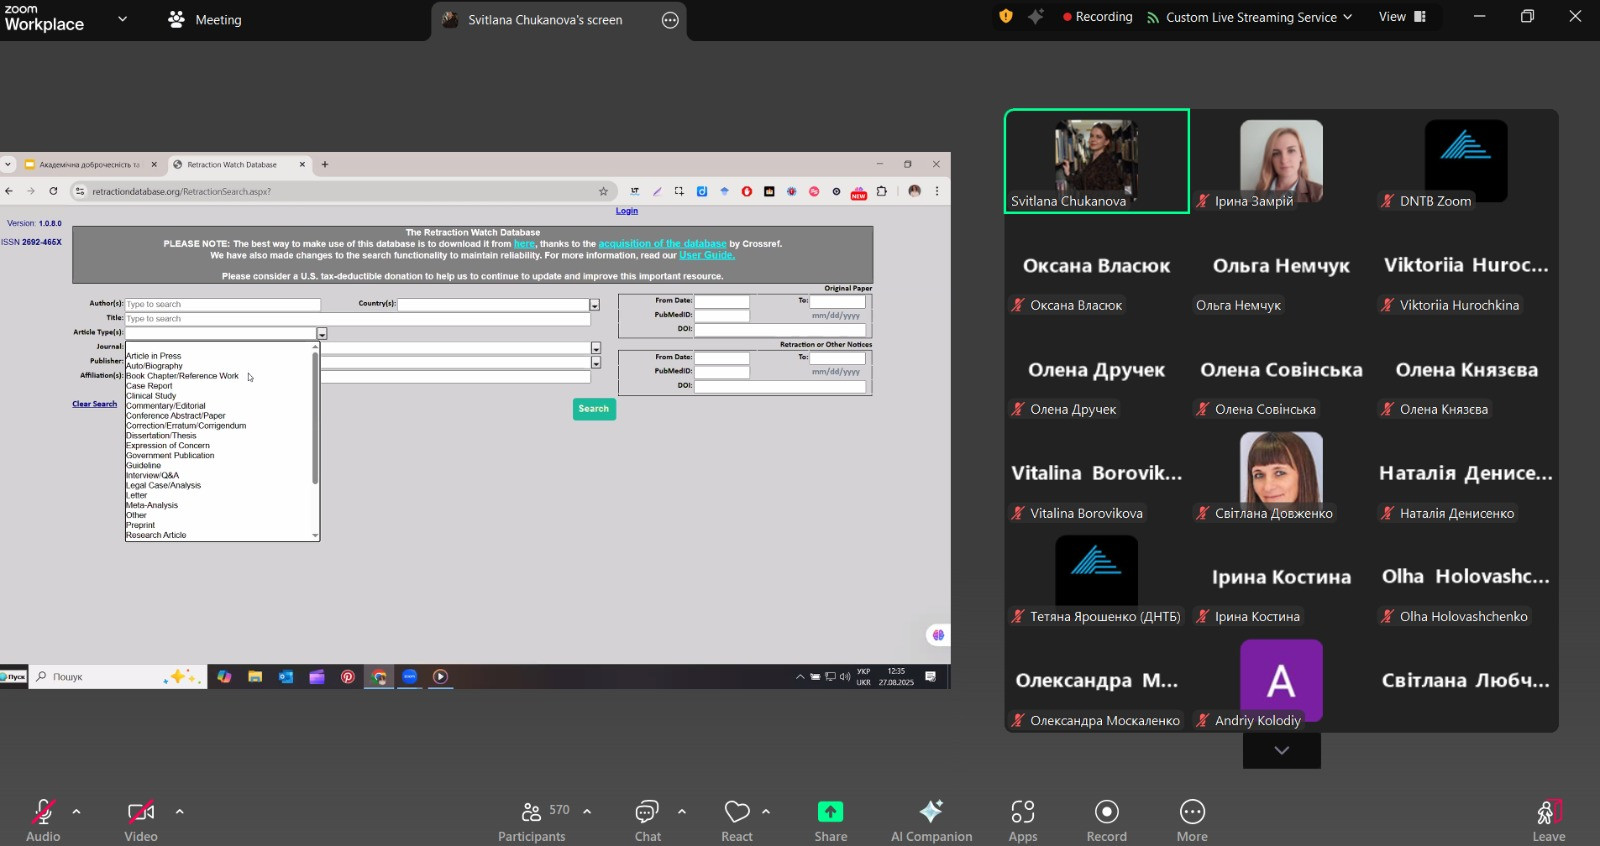Choose Research Article in article type list
Image resolution: width=1600 pixels, height=846 pixels.
tap(156, 535)
